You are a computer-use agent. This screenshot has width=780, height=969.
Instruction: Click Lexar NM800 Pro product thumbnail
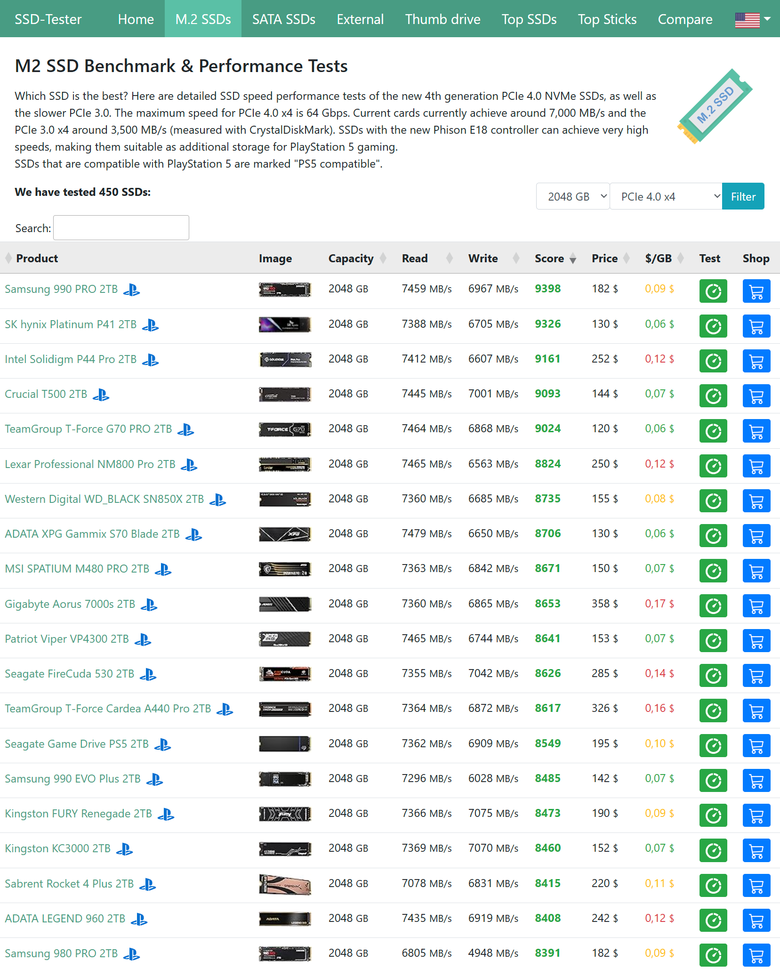click(284, 464)
